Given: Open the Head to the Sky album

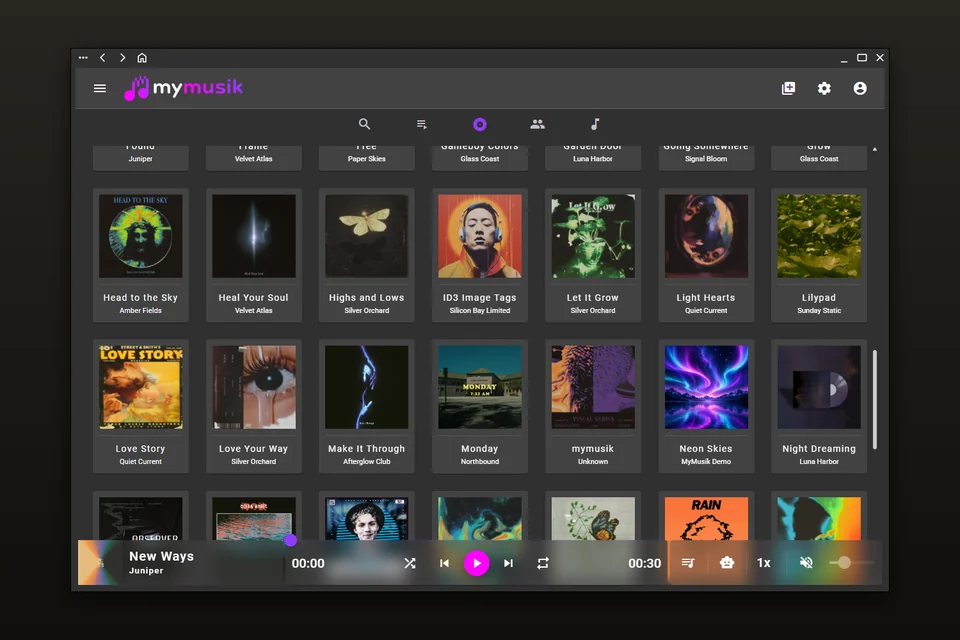Looking at the screenshot, I should pos(140,255).
